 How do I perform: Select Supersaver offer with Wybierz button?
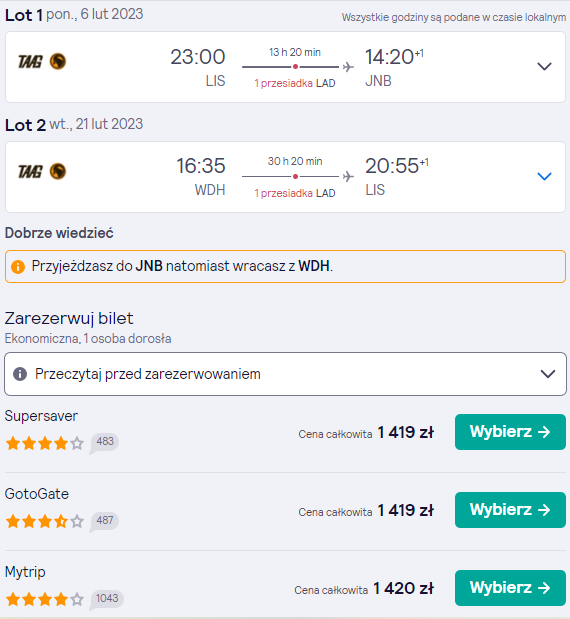click(x=510, y=432)
